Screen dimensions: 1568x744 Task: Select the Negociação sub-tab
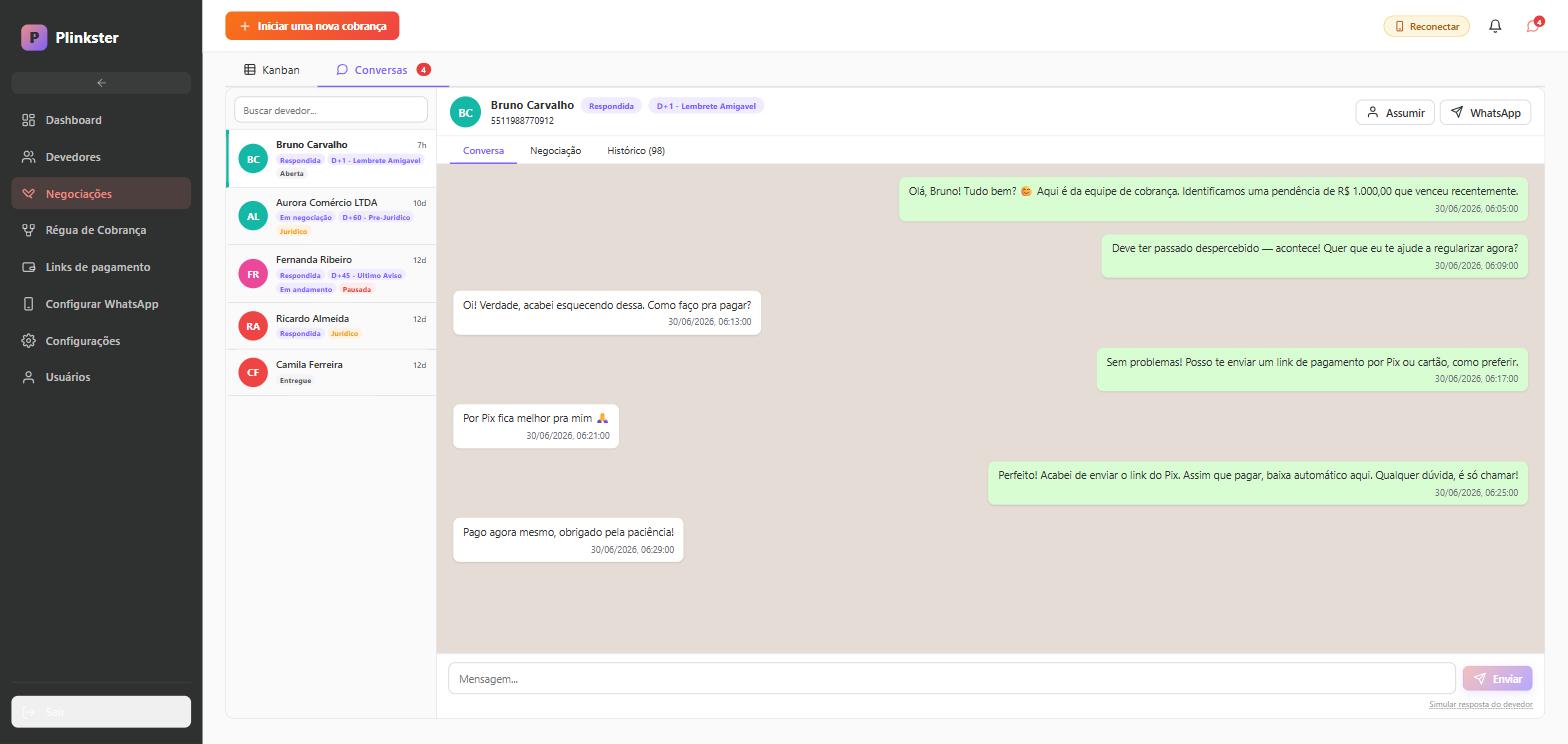[555, 150]
